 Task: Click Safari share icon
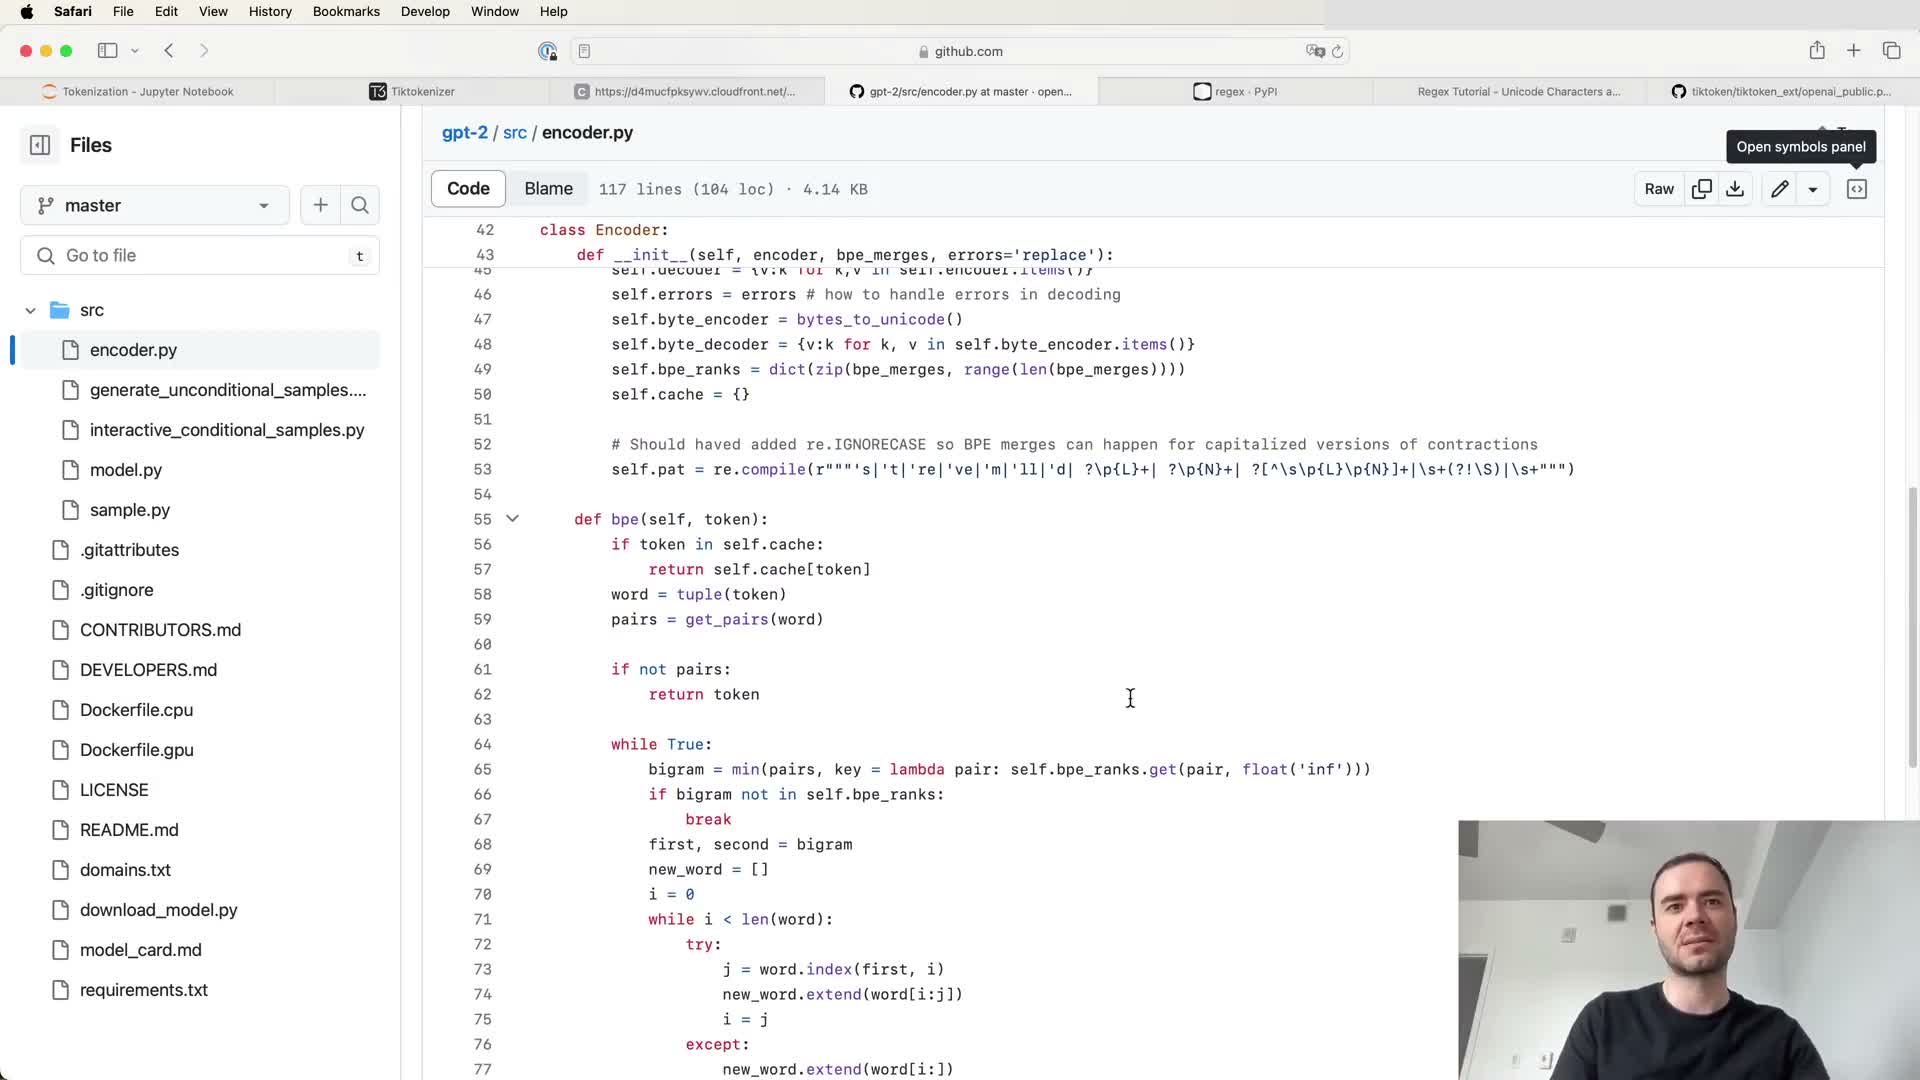pos(1816,51)
